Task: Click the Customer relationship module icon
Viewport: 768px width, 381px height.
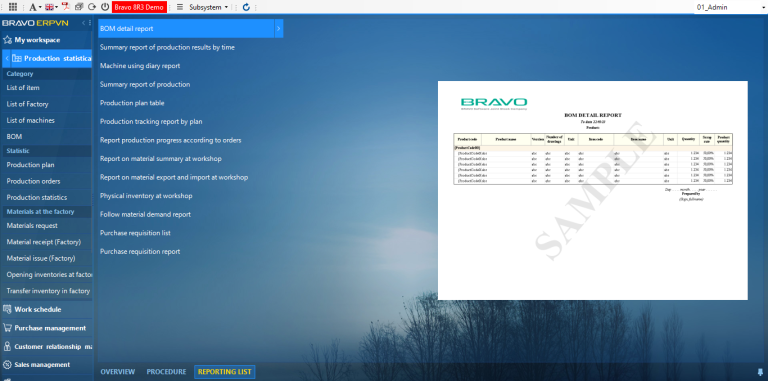Action: coord(7,347)
